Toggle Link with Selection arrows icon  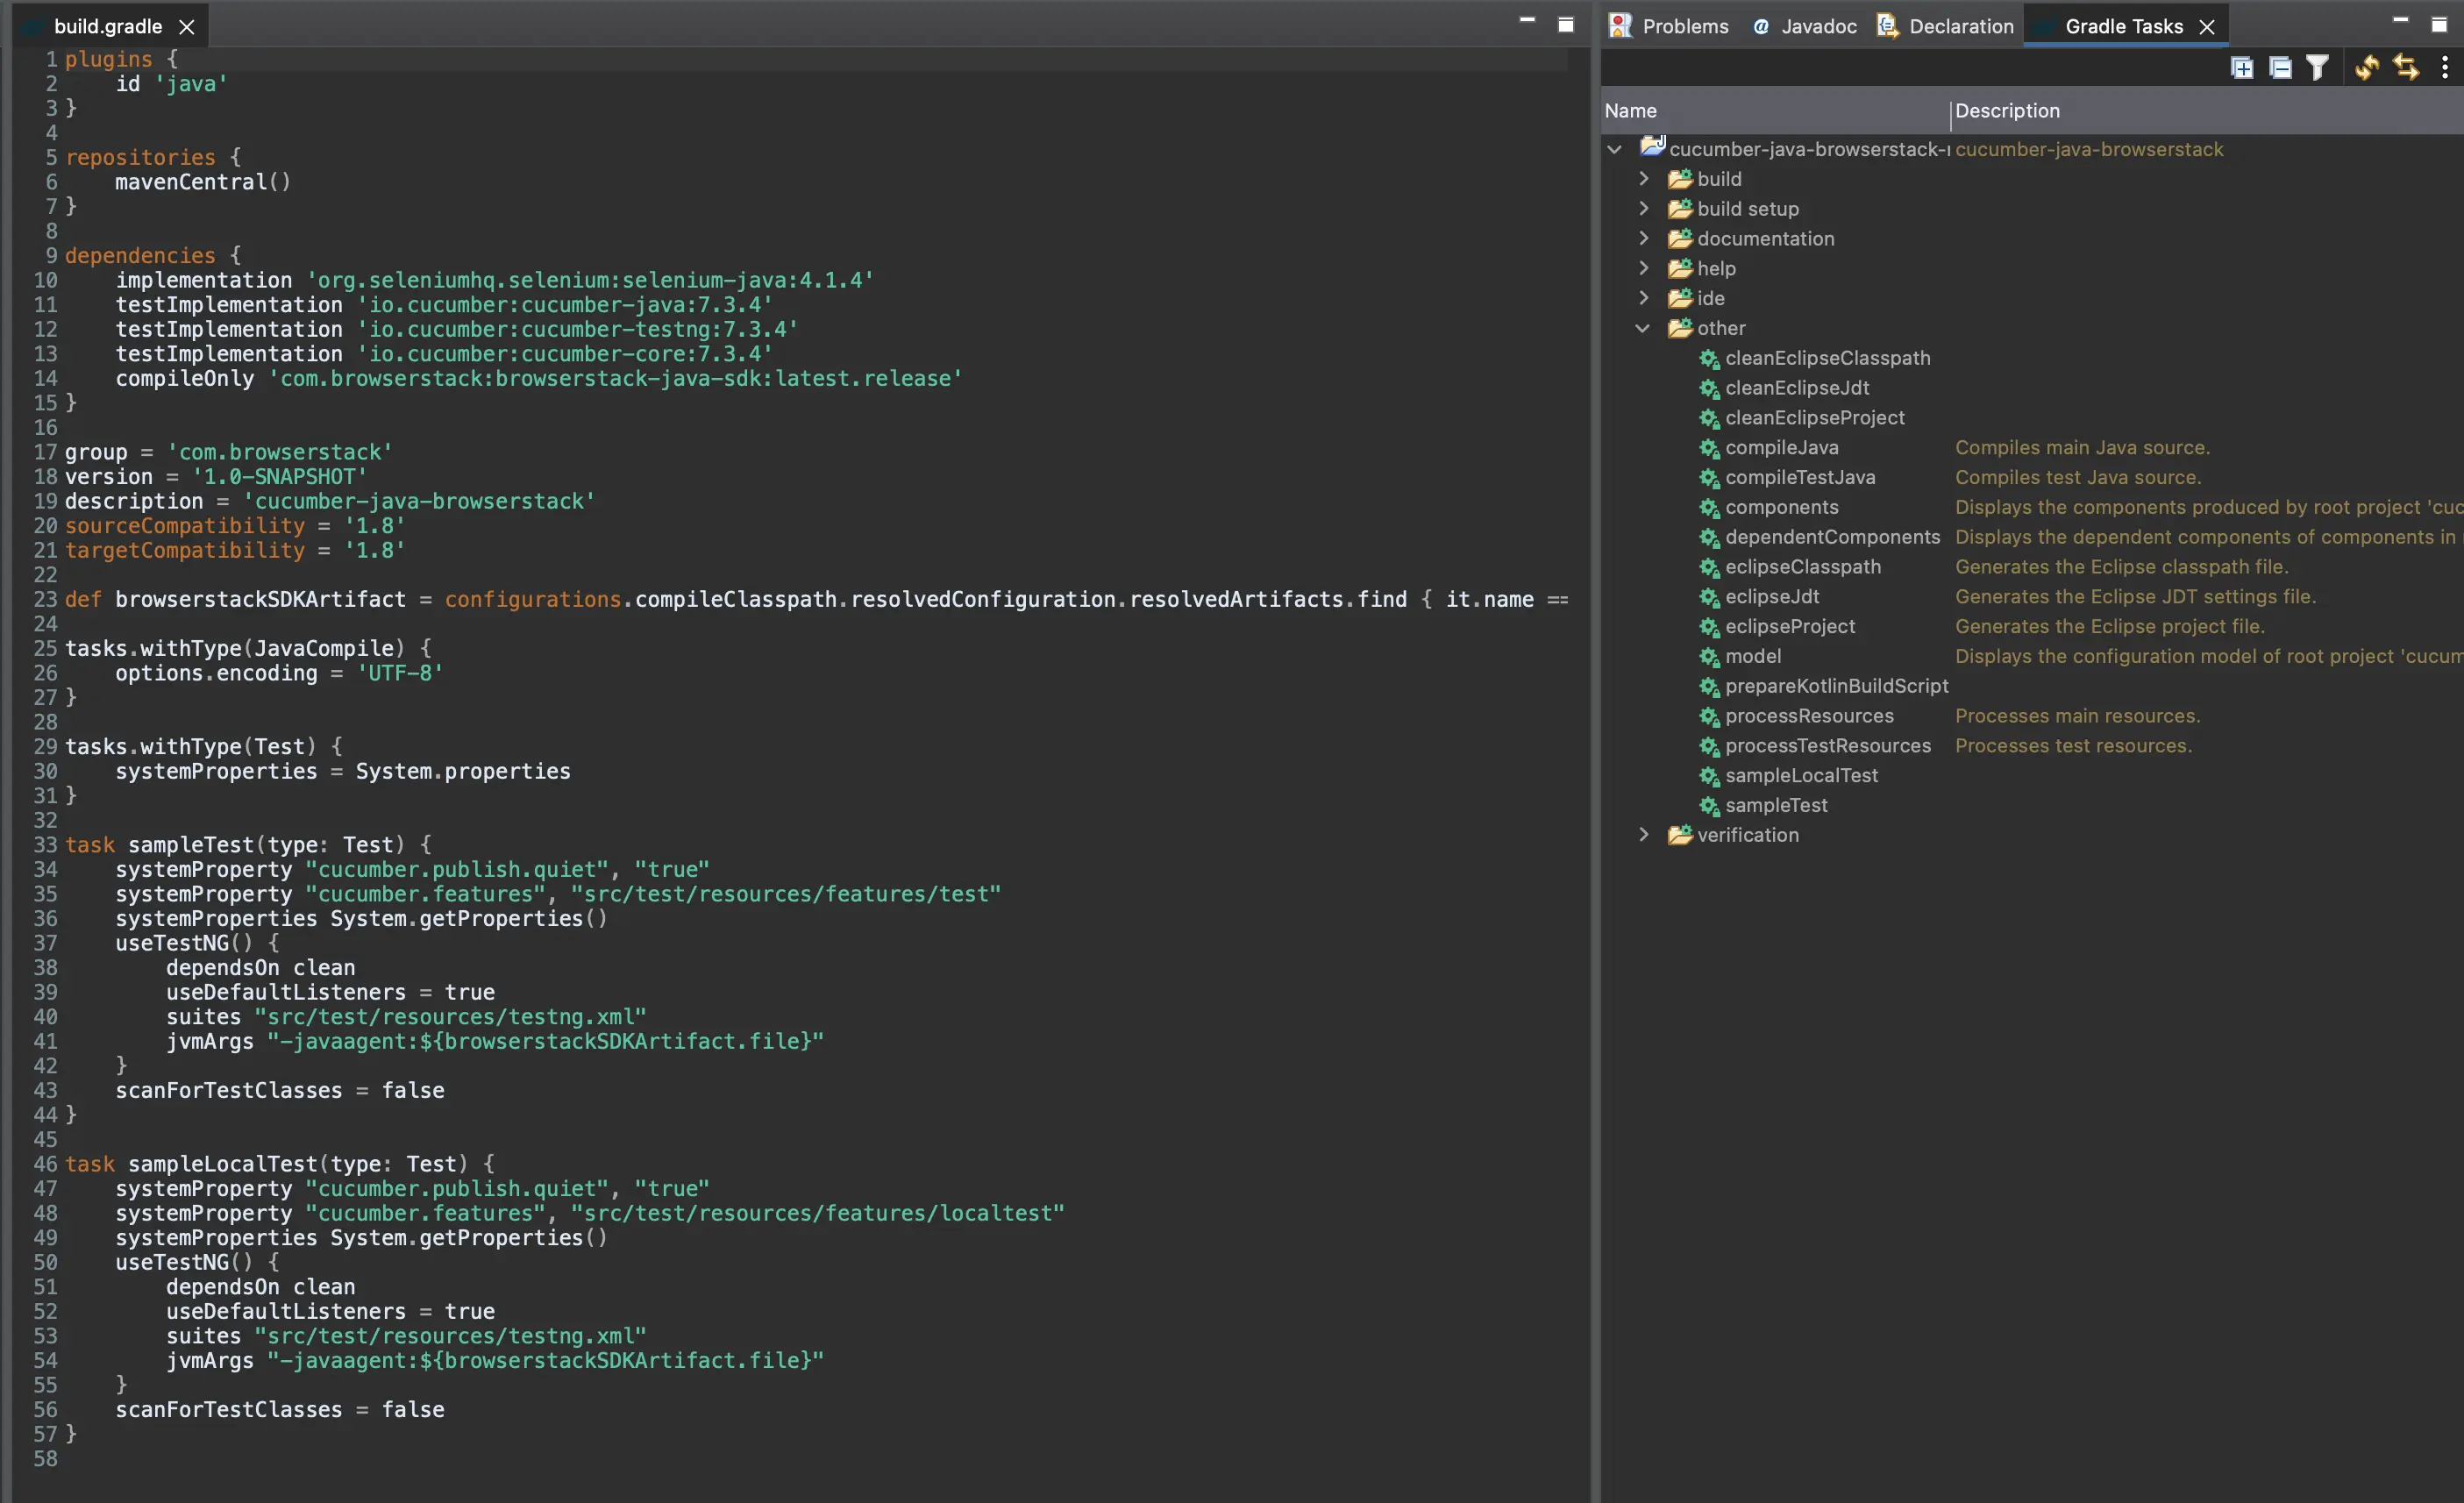2406,67
